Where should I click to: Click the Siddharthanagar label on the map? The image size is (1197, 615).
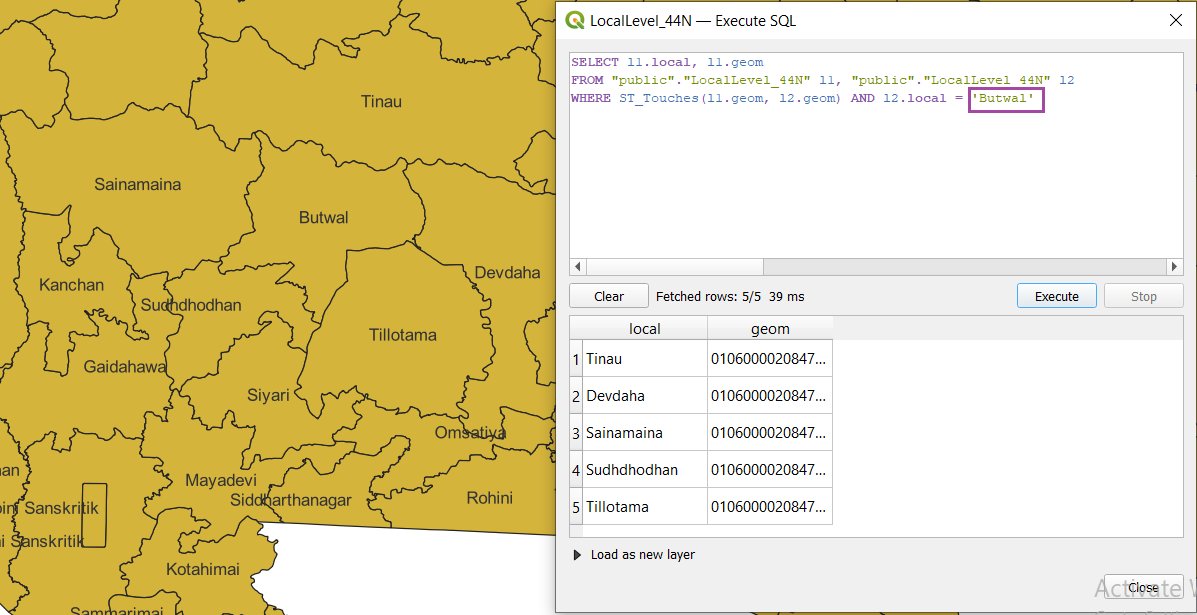point(291,500)
